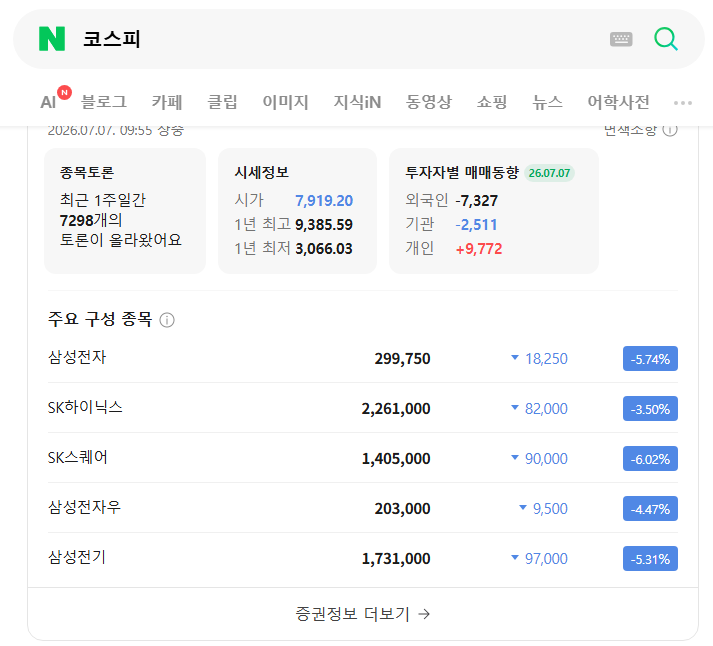Open the 투자자별 매매동향 card
The width and height of the screenshot is (713, 646).
(x=494, y=211)
